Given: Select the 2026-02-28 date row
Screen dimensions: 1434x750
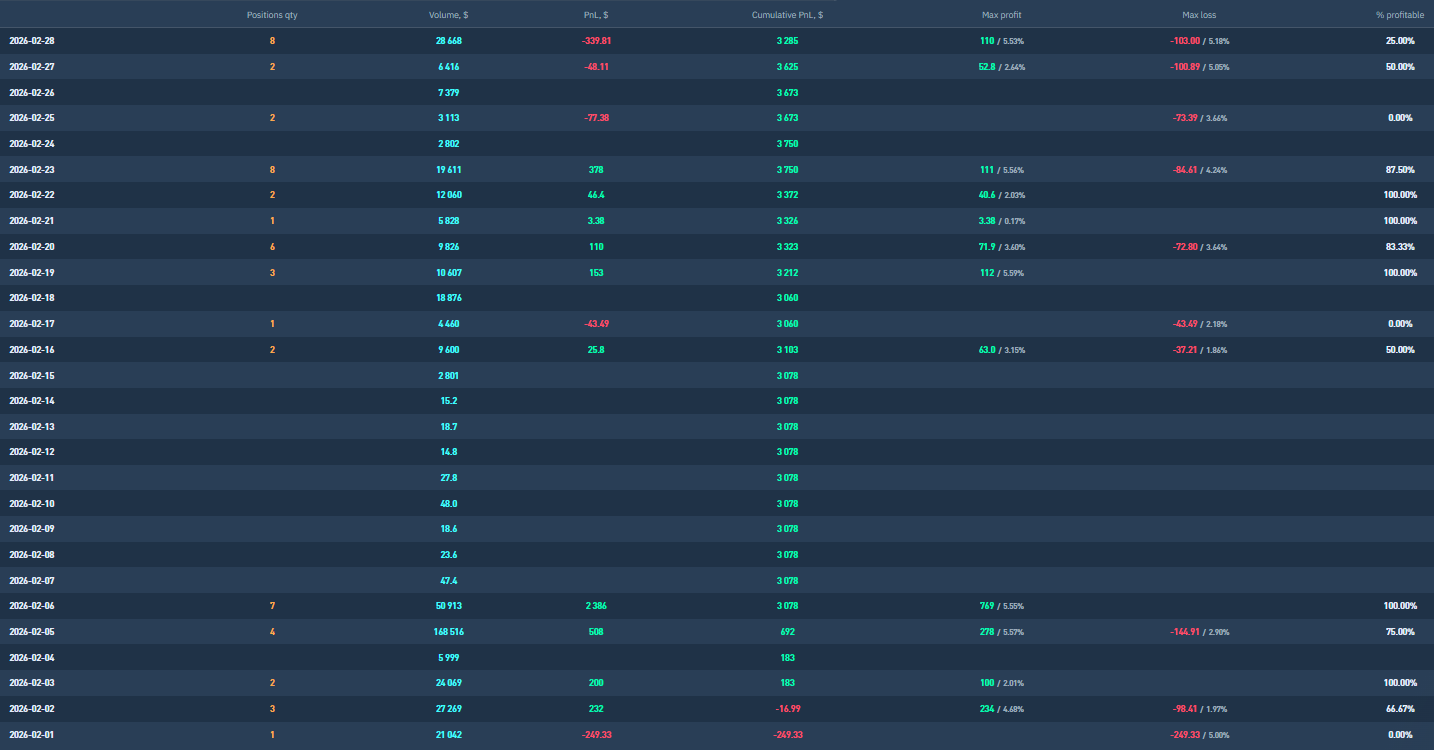Looking at the screenshot, I should (32, 41).
